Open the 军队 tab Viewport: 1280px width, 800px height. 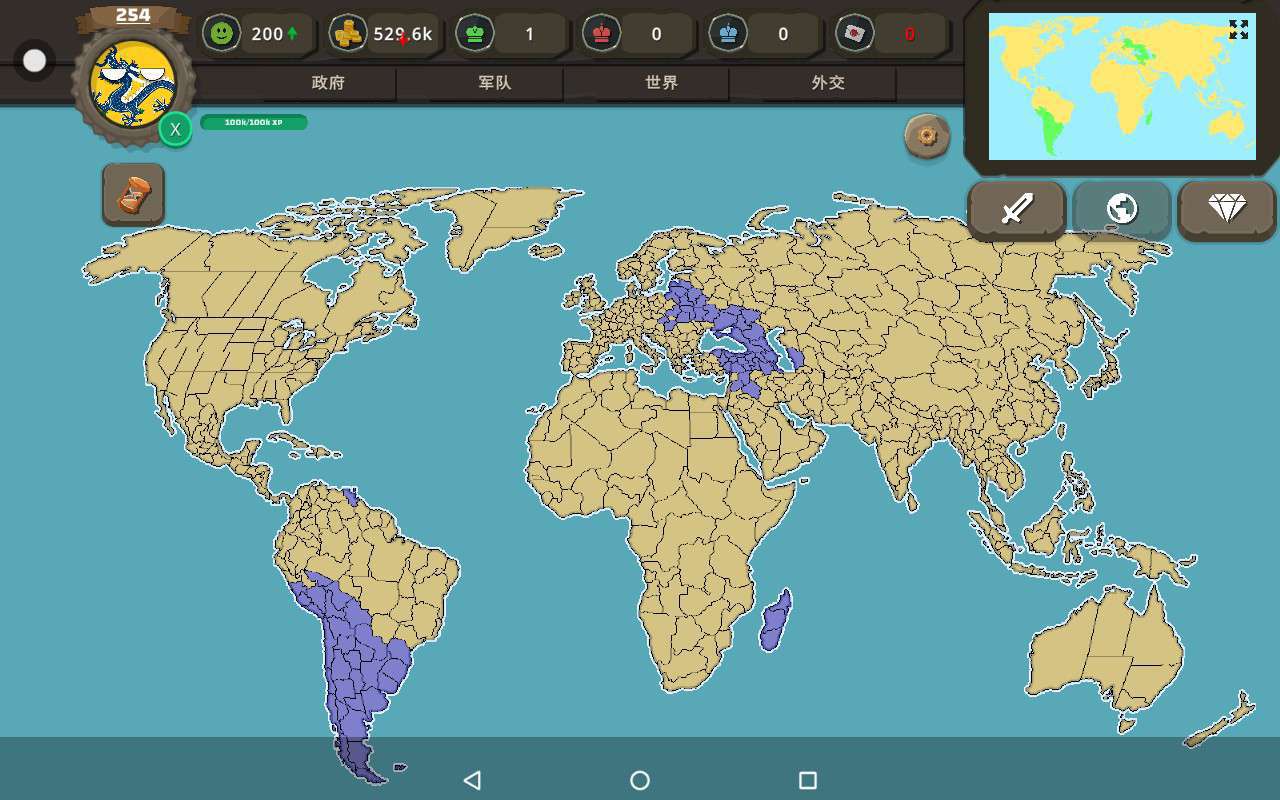[495, 83]
